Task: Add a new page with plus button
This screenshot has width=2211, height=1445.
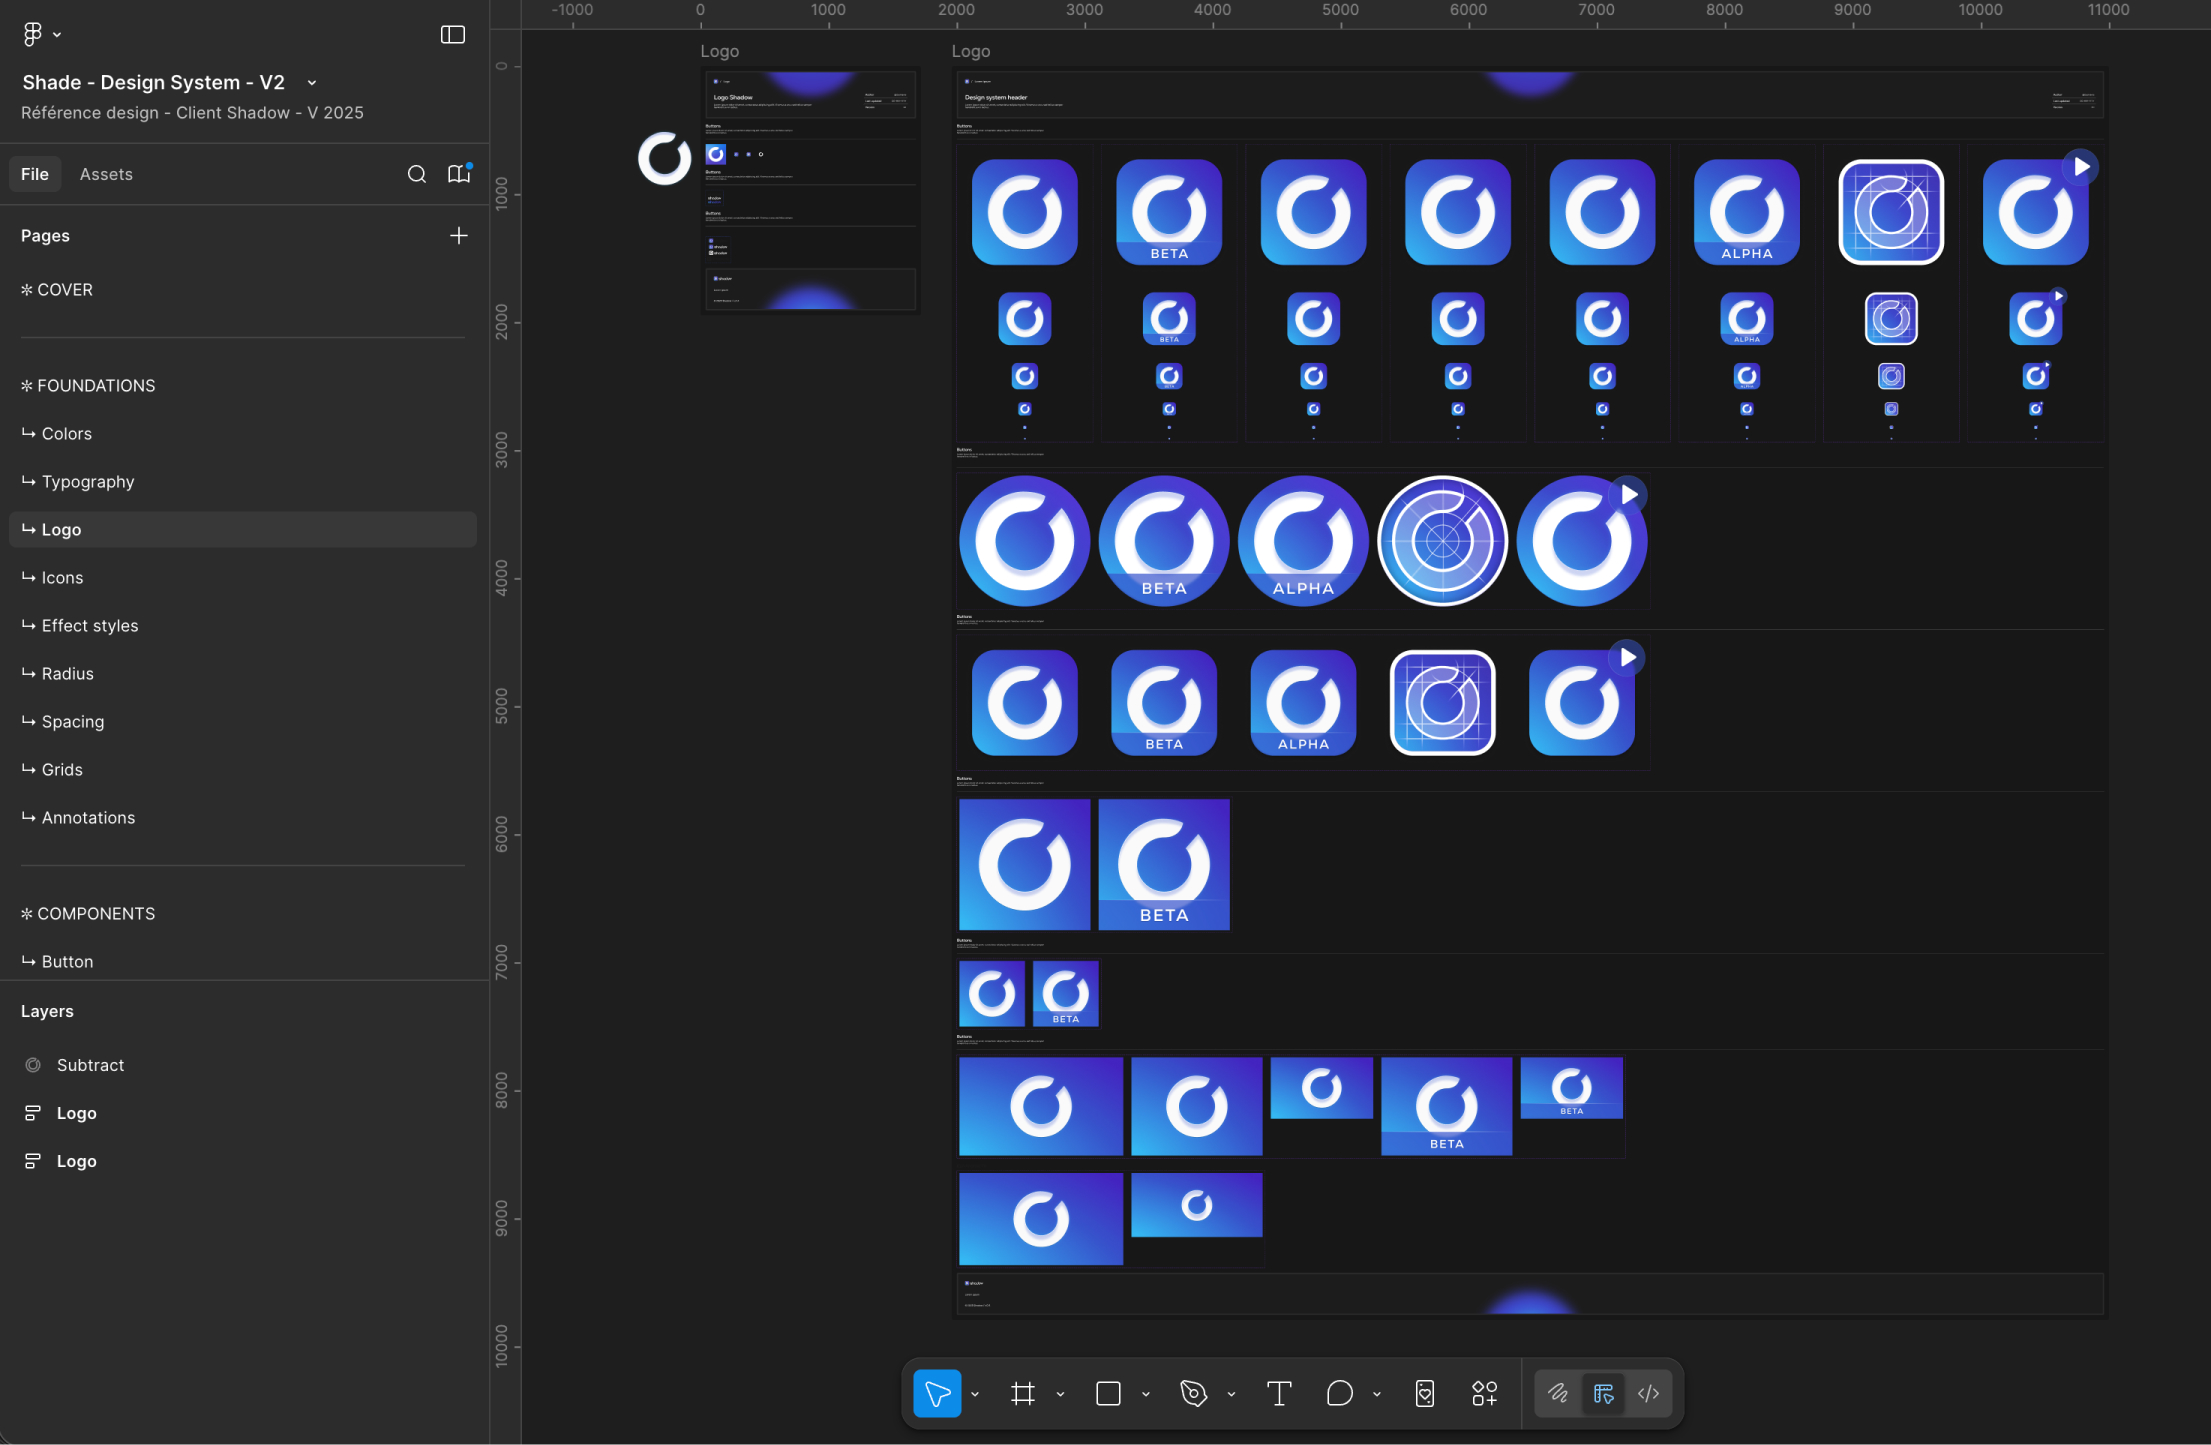Action: point(459,236)
